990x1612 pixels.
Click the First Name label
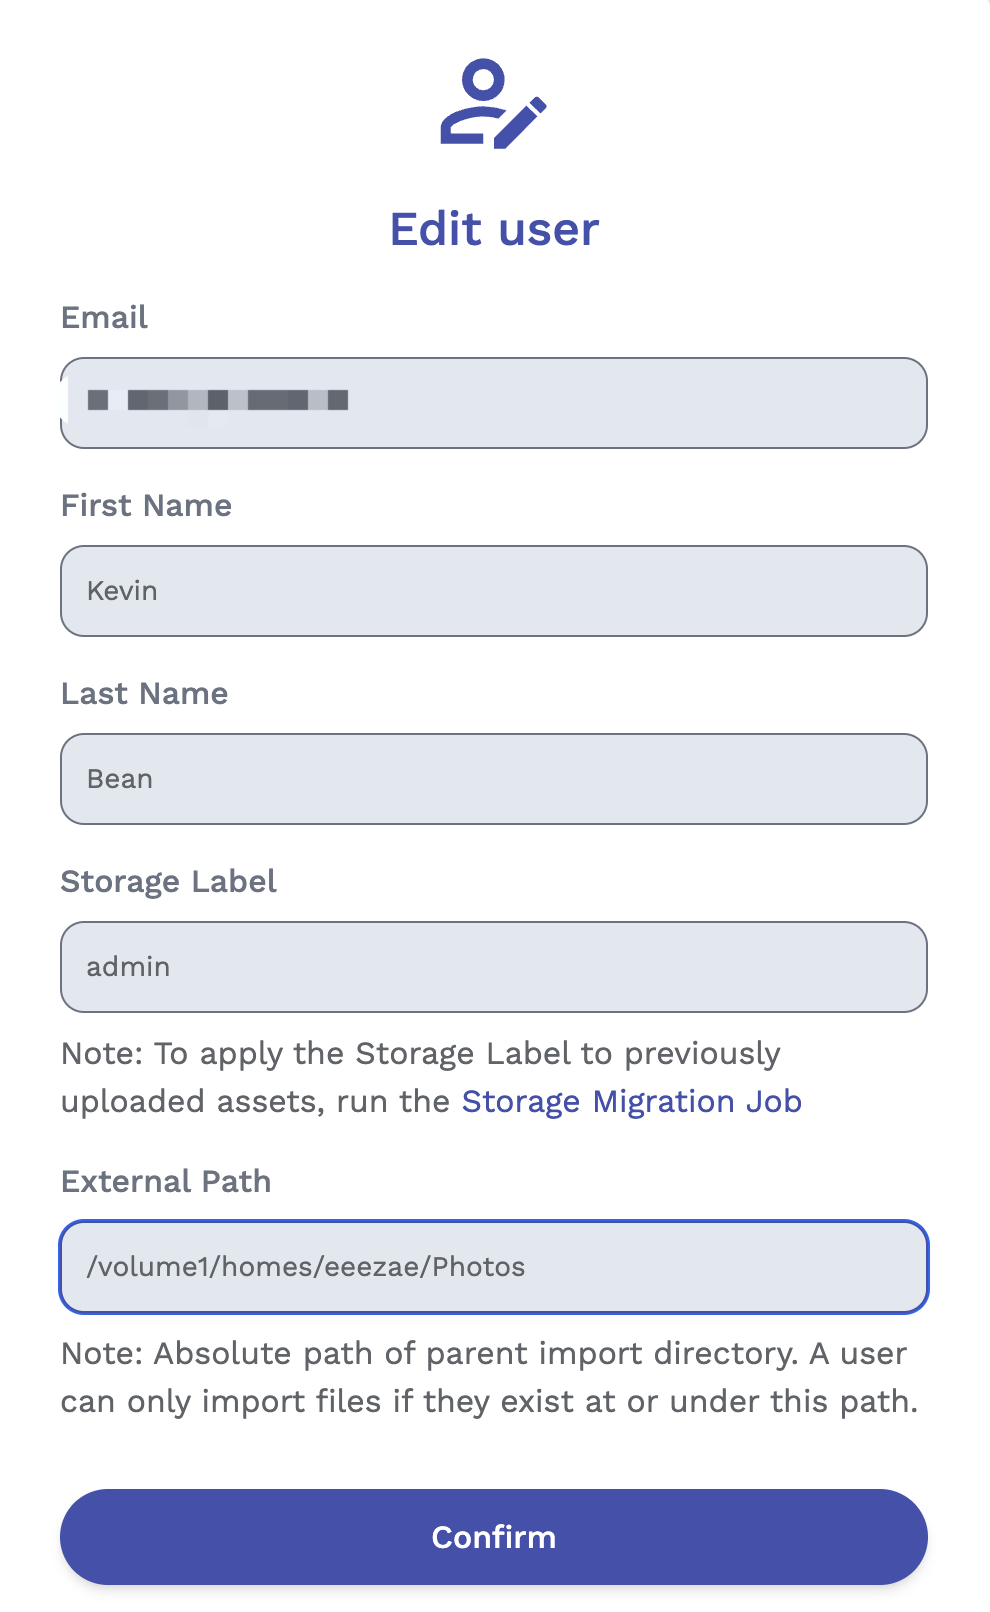click(146, 505)
